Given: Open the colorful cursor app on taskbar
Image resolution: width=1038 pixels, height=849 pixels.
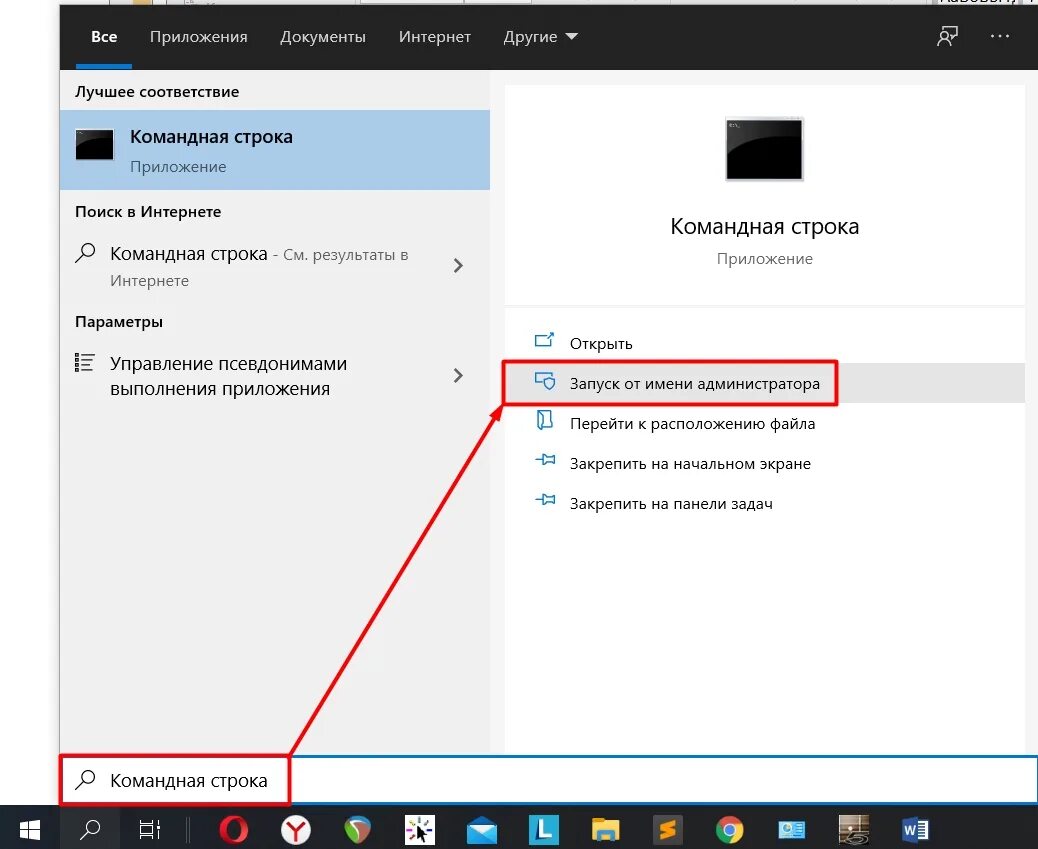Looking at the screenshot, I should point(420,830).
